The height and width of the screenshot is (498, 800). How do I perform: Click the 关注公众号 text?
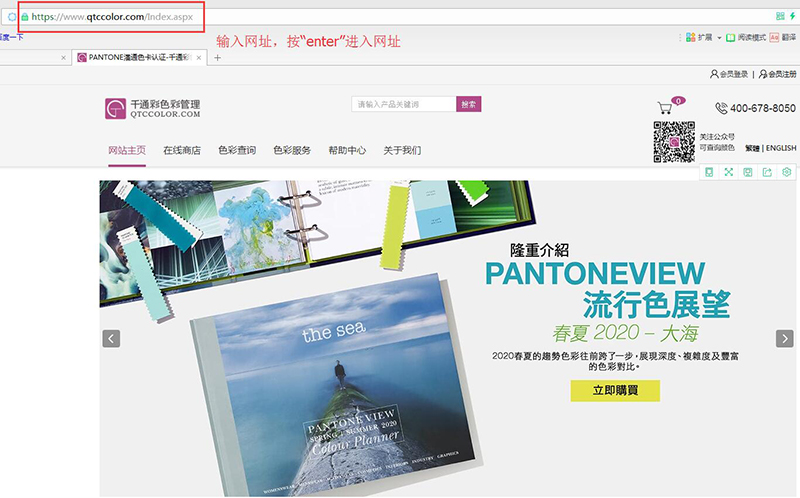coord(717,137)
